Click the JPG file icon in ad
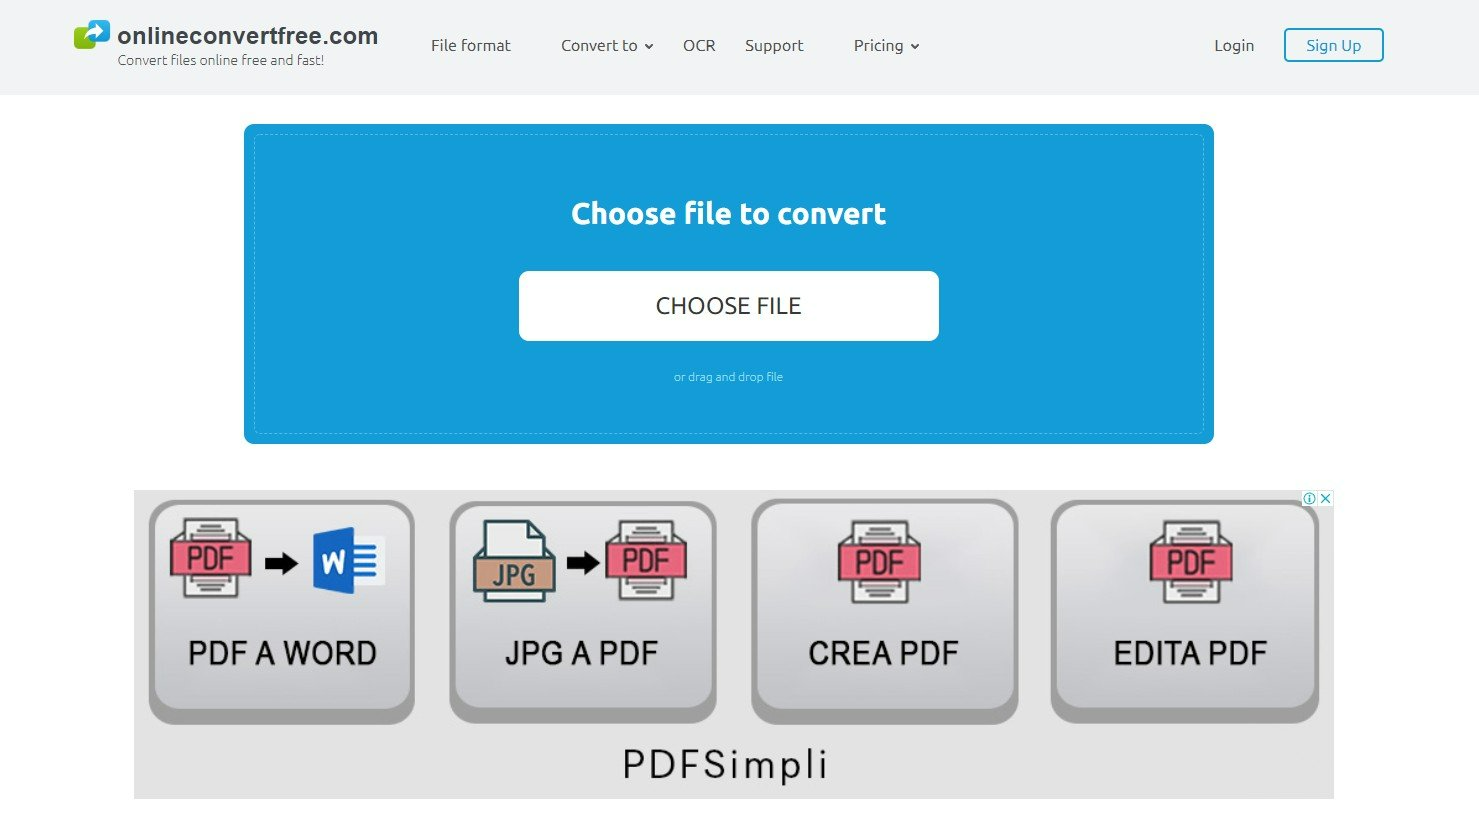Image resolution: width=1479 pixels, height=831 pixels. tap(513, 562)
